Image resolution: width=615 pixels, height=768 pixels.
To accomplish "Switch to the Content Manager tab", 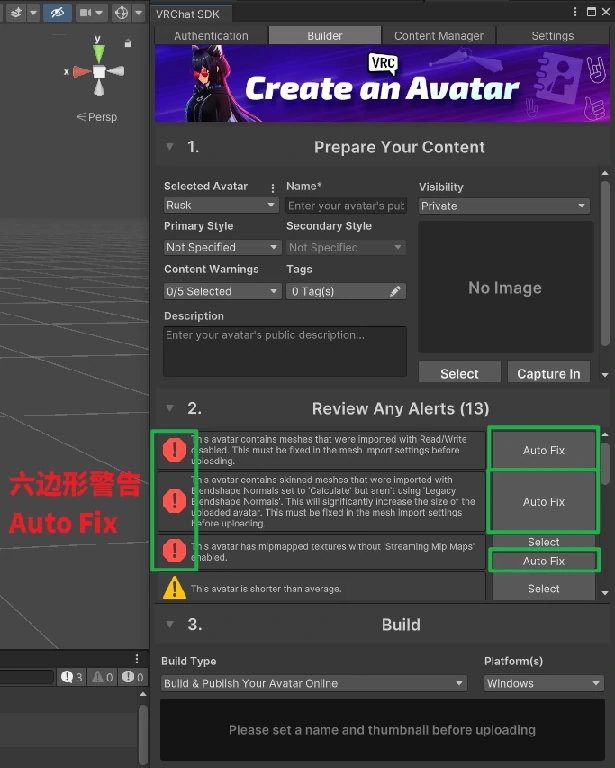I will pos(438,36).
